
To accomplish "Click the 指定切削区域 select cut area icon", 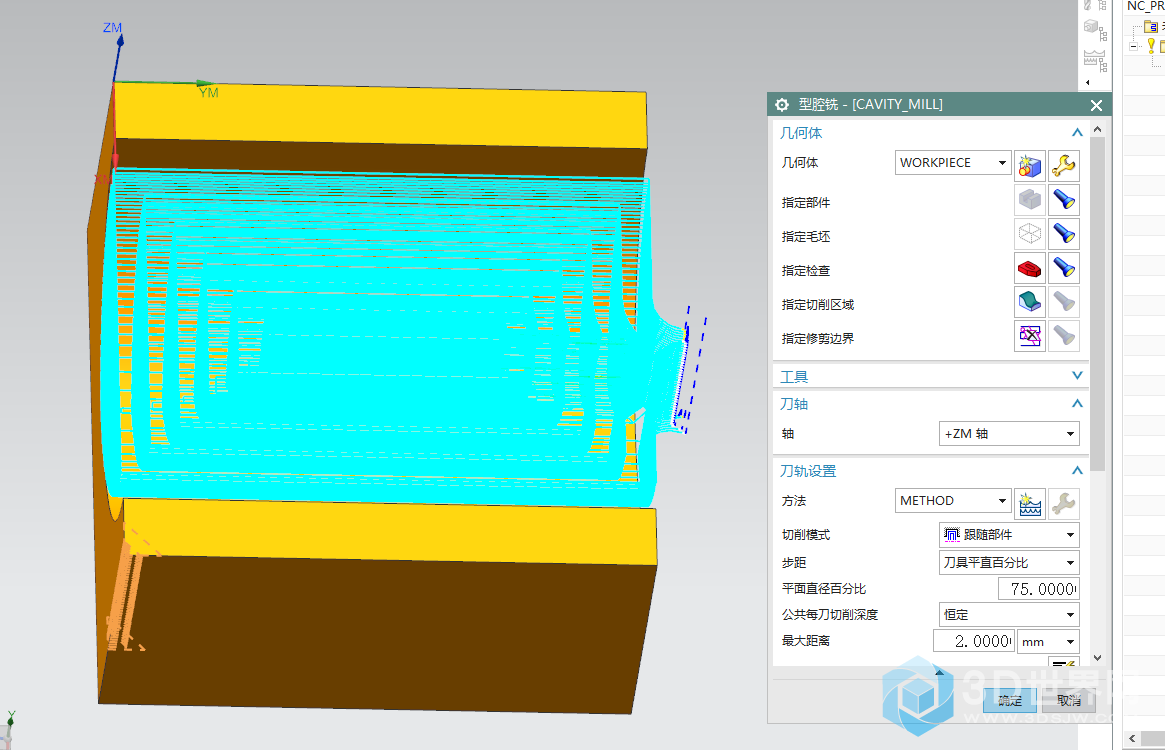I will point(1030,302).
